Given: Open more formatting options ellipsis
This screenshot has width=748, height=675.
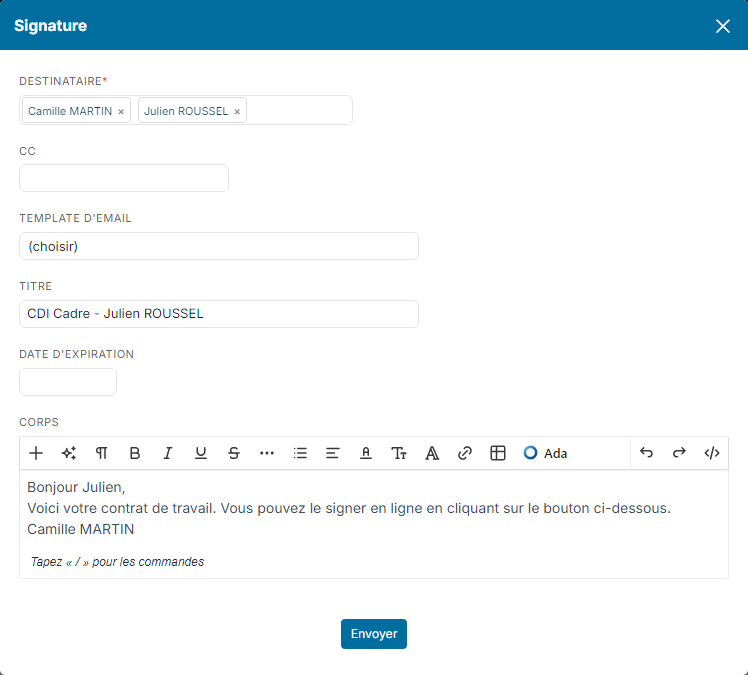Looking at the screenshot, I should click(x=267, y=453).
